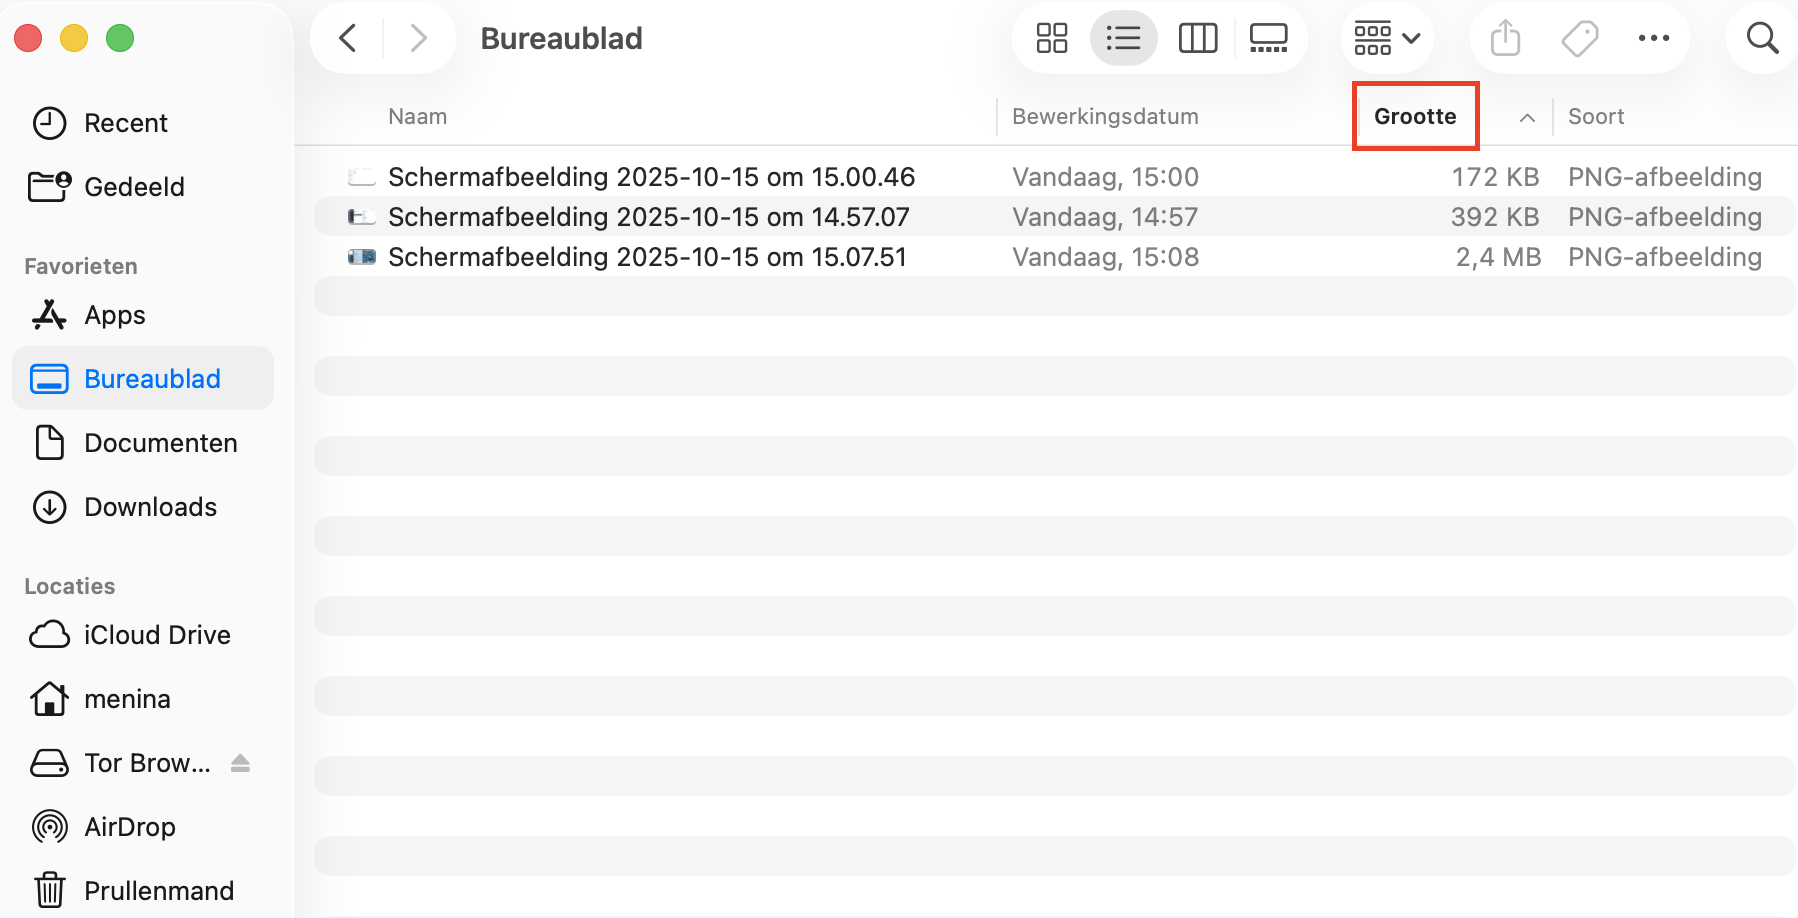Open the Tags icon in the toolbar

coord(1579,38)
